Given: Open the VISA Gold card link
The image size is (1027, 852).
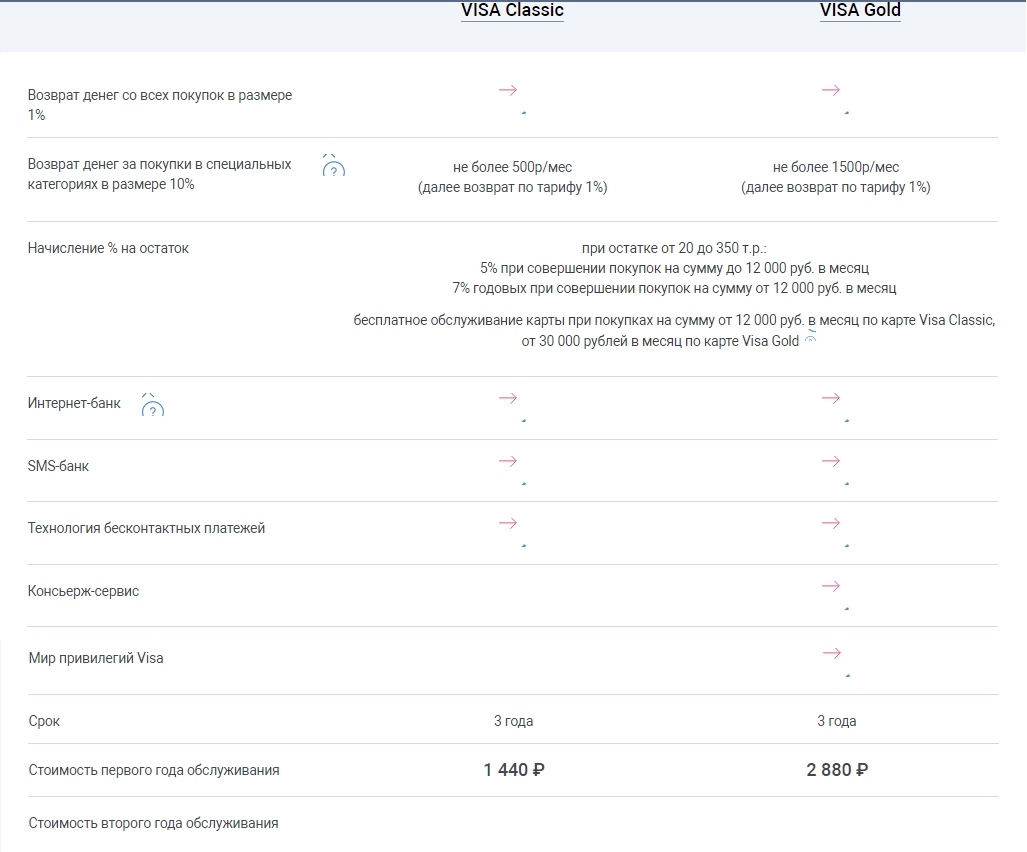Looking at the screenshot, I should click(860, 11).
